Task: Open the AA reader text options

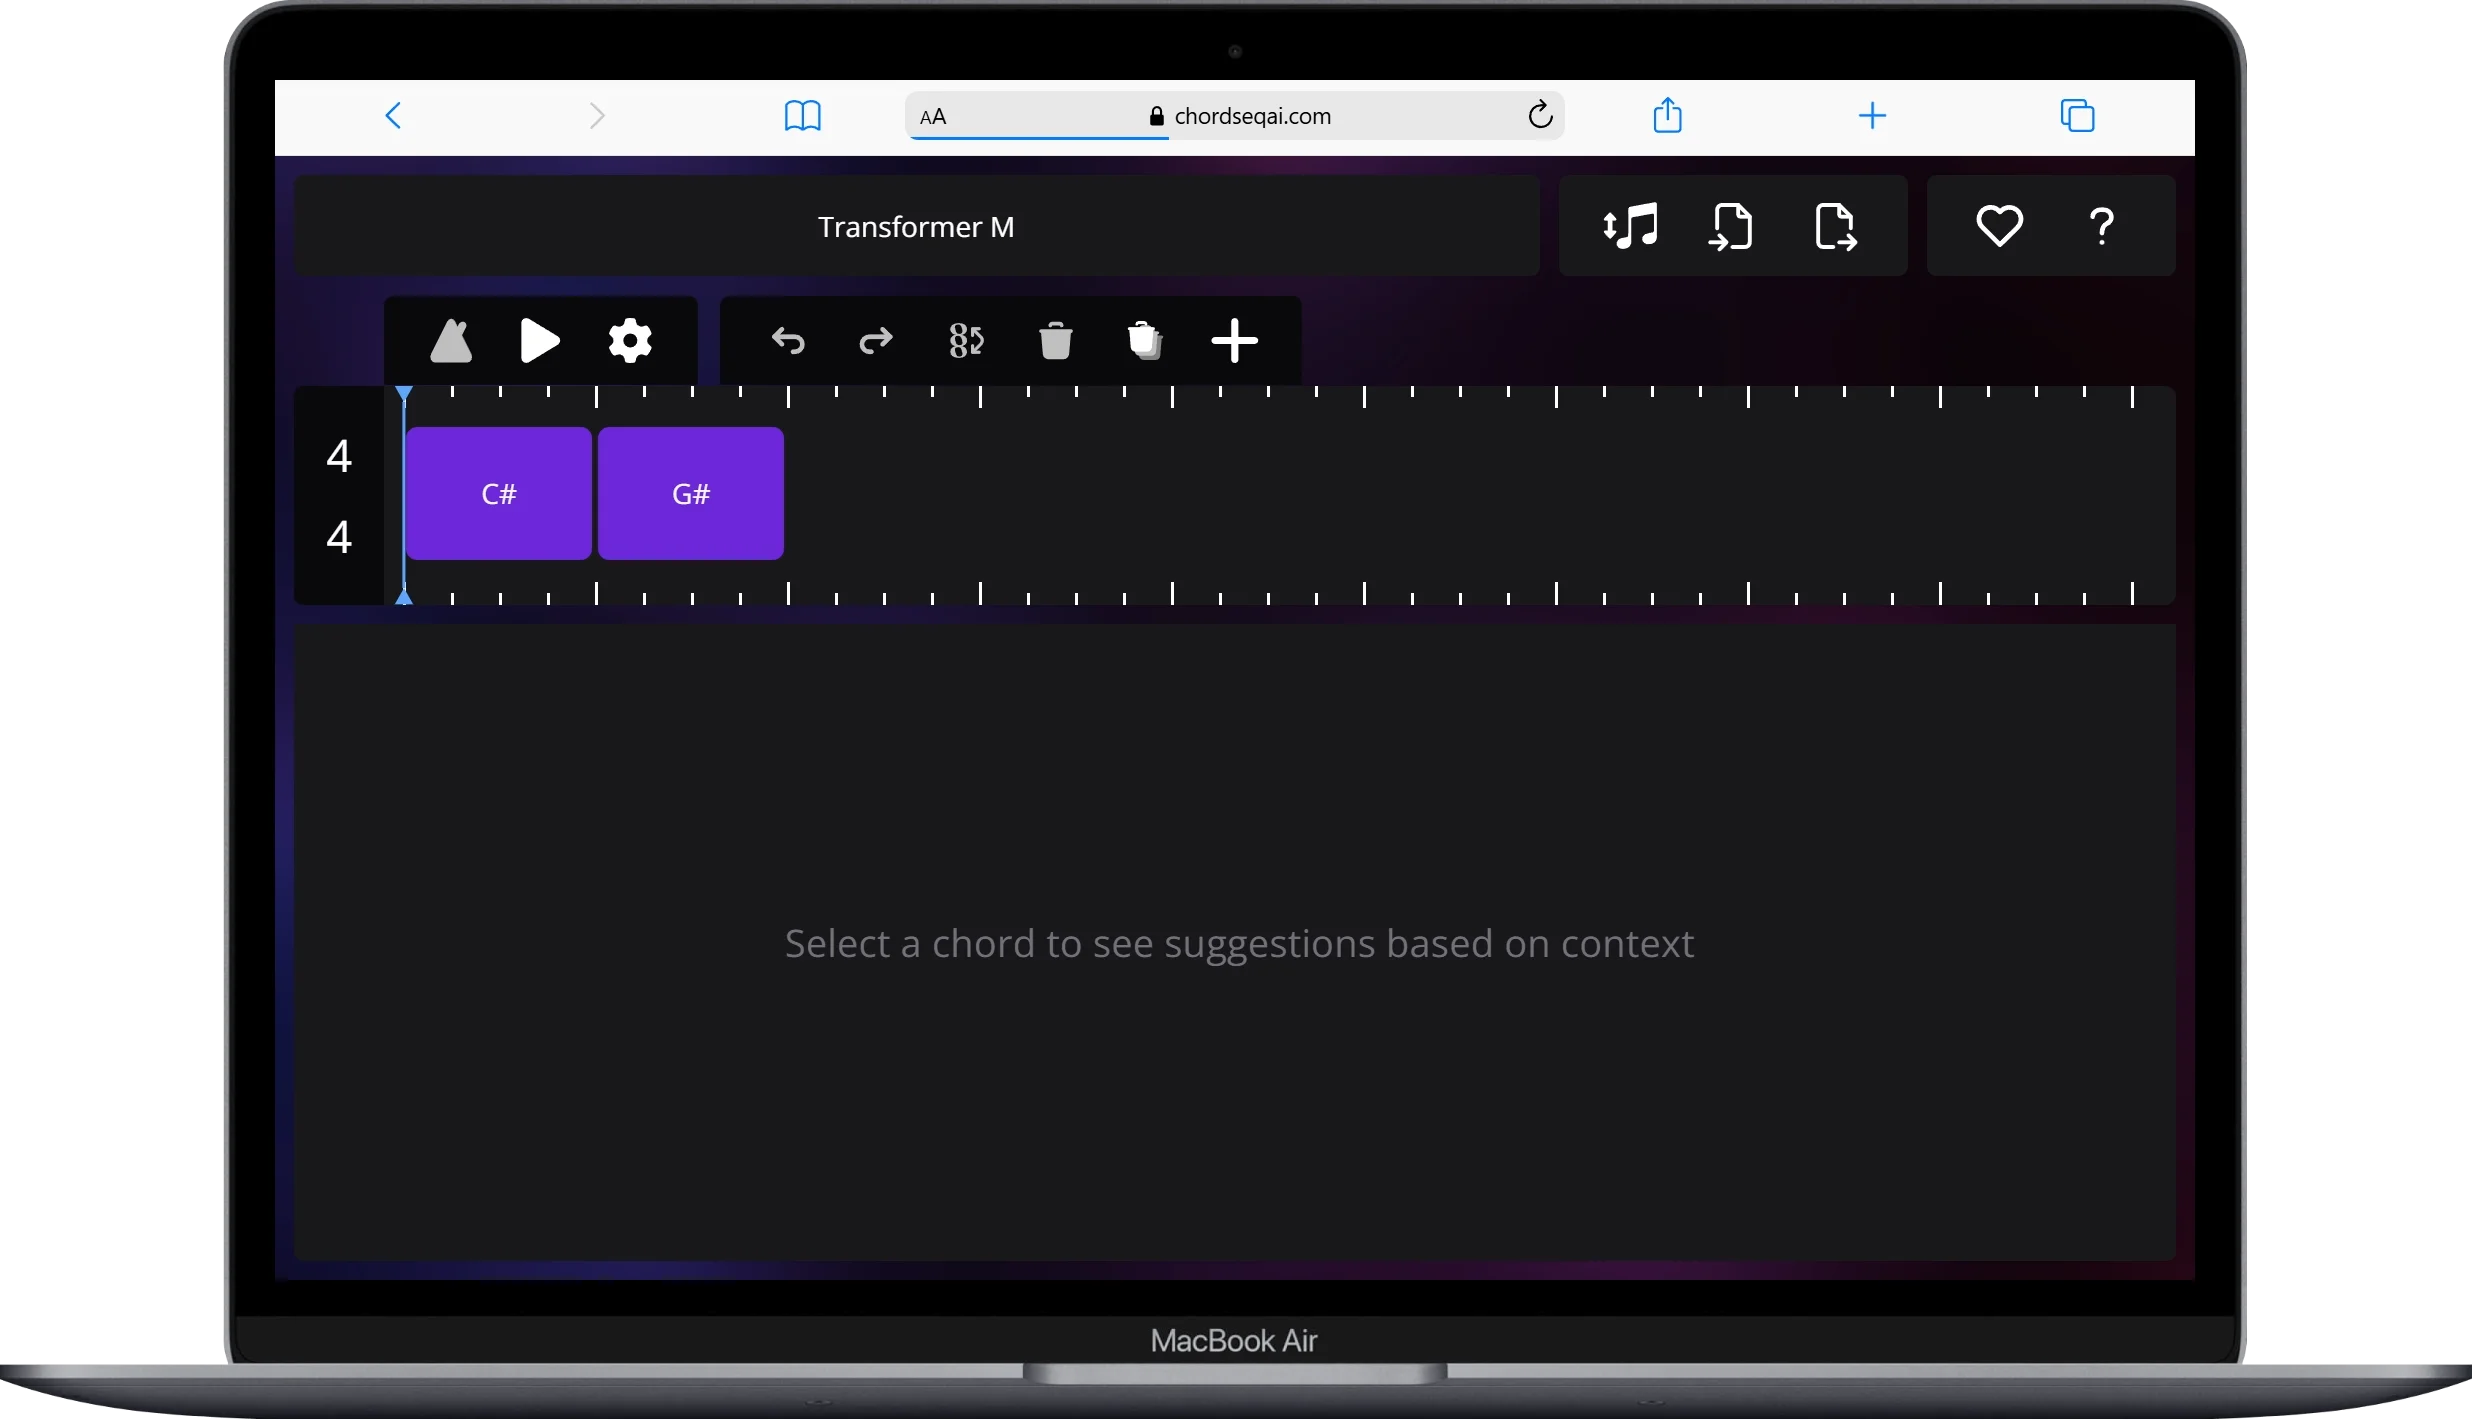Action: click(x=932, y=117)
